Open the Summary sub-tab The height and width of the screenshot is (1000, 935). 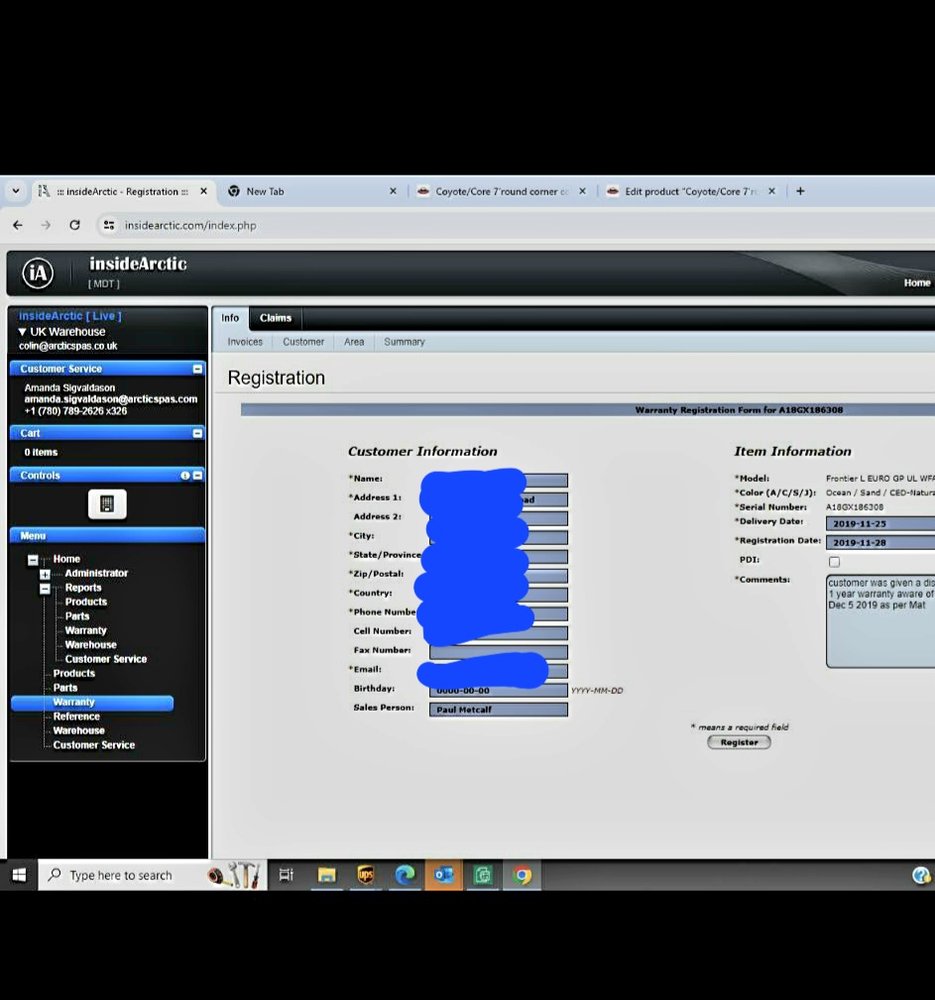(x=404, y=342)
